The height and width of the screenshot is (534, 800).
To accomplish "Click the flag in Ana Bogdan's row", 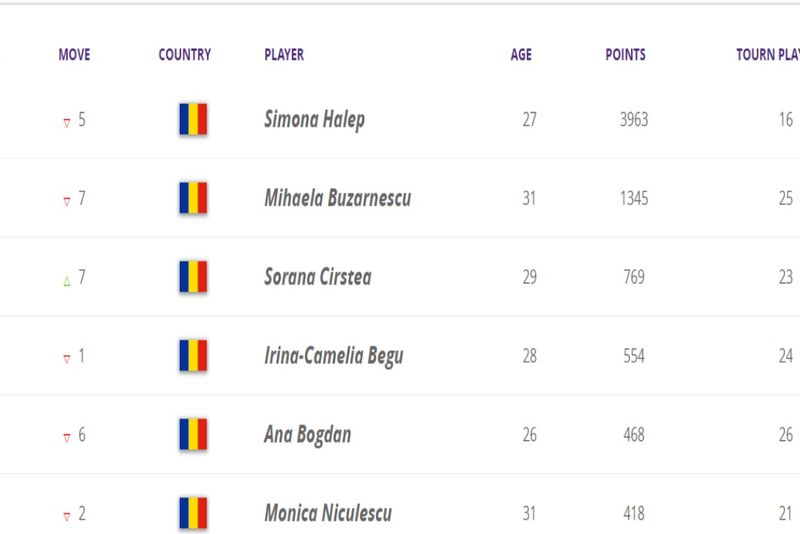I will (193, 435).
